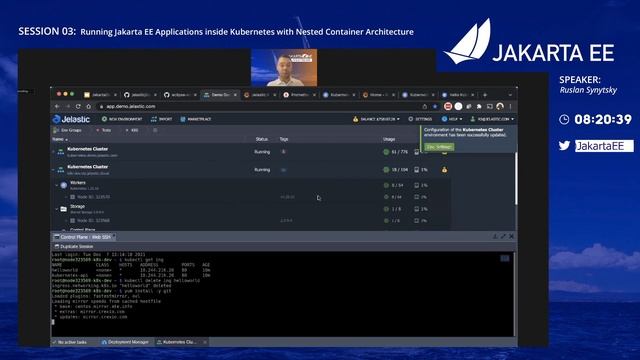The height and width of the screenshot is (360, 640).
Task: Click the share icon in the address bar
Action: (x=424, y=107)
